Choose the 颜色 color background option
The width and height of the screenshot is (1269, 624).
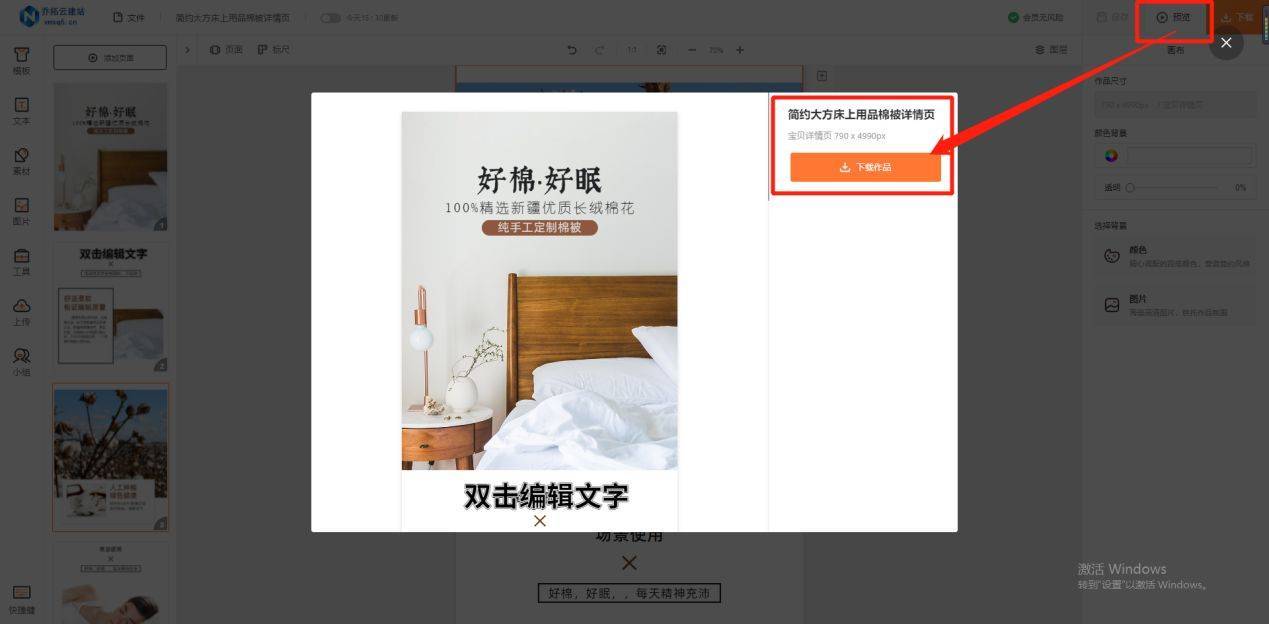tap(1175, 256)
